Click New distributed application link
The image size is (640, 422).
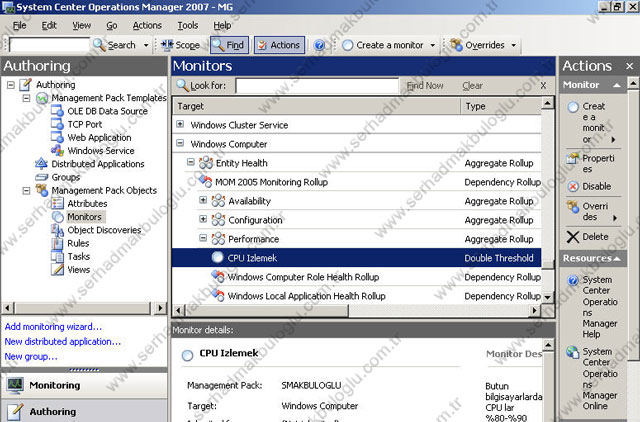(x=63, y=342)
